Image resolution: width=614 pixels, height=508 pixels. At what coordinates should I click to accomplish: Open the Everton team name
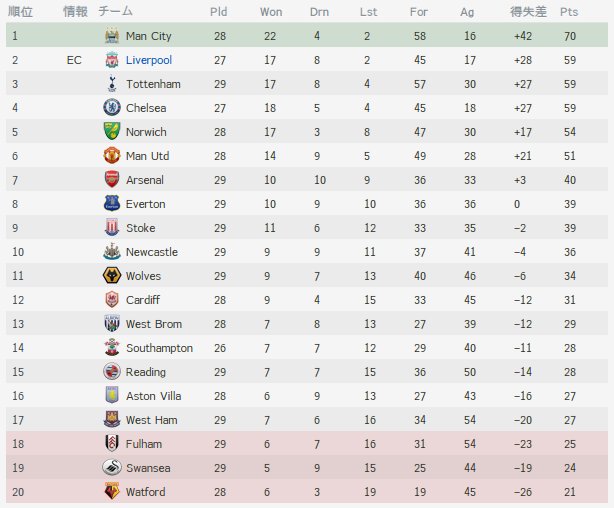pos(146,204)
